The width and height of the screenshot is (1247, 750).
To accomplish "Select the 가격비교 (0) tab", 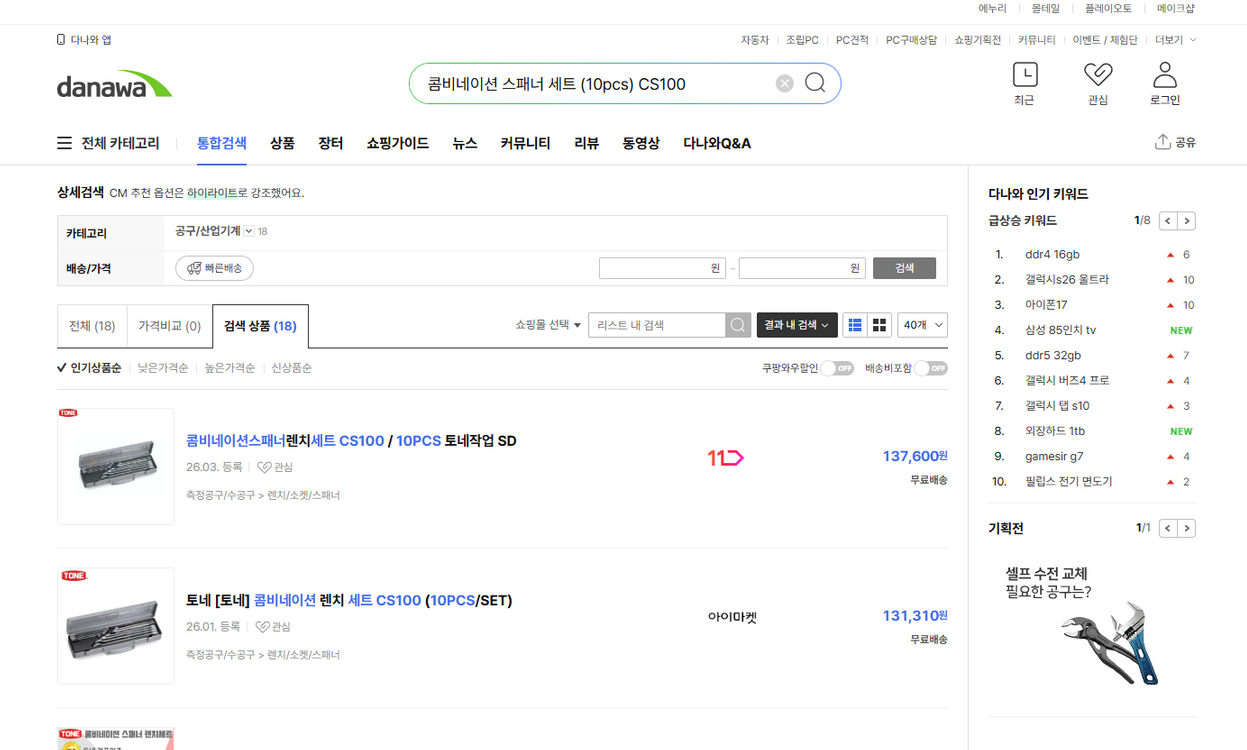I will 170,326.
